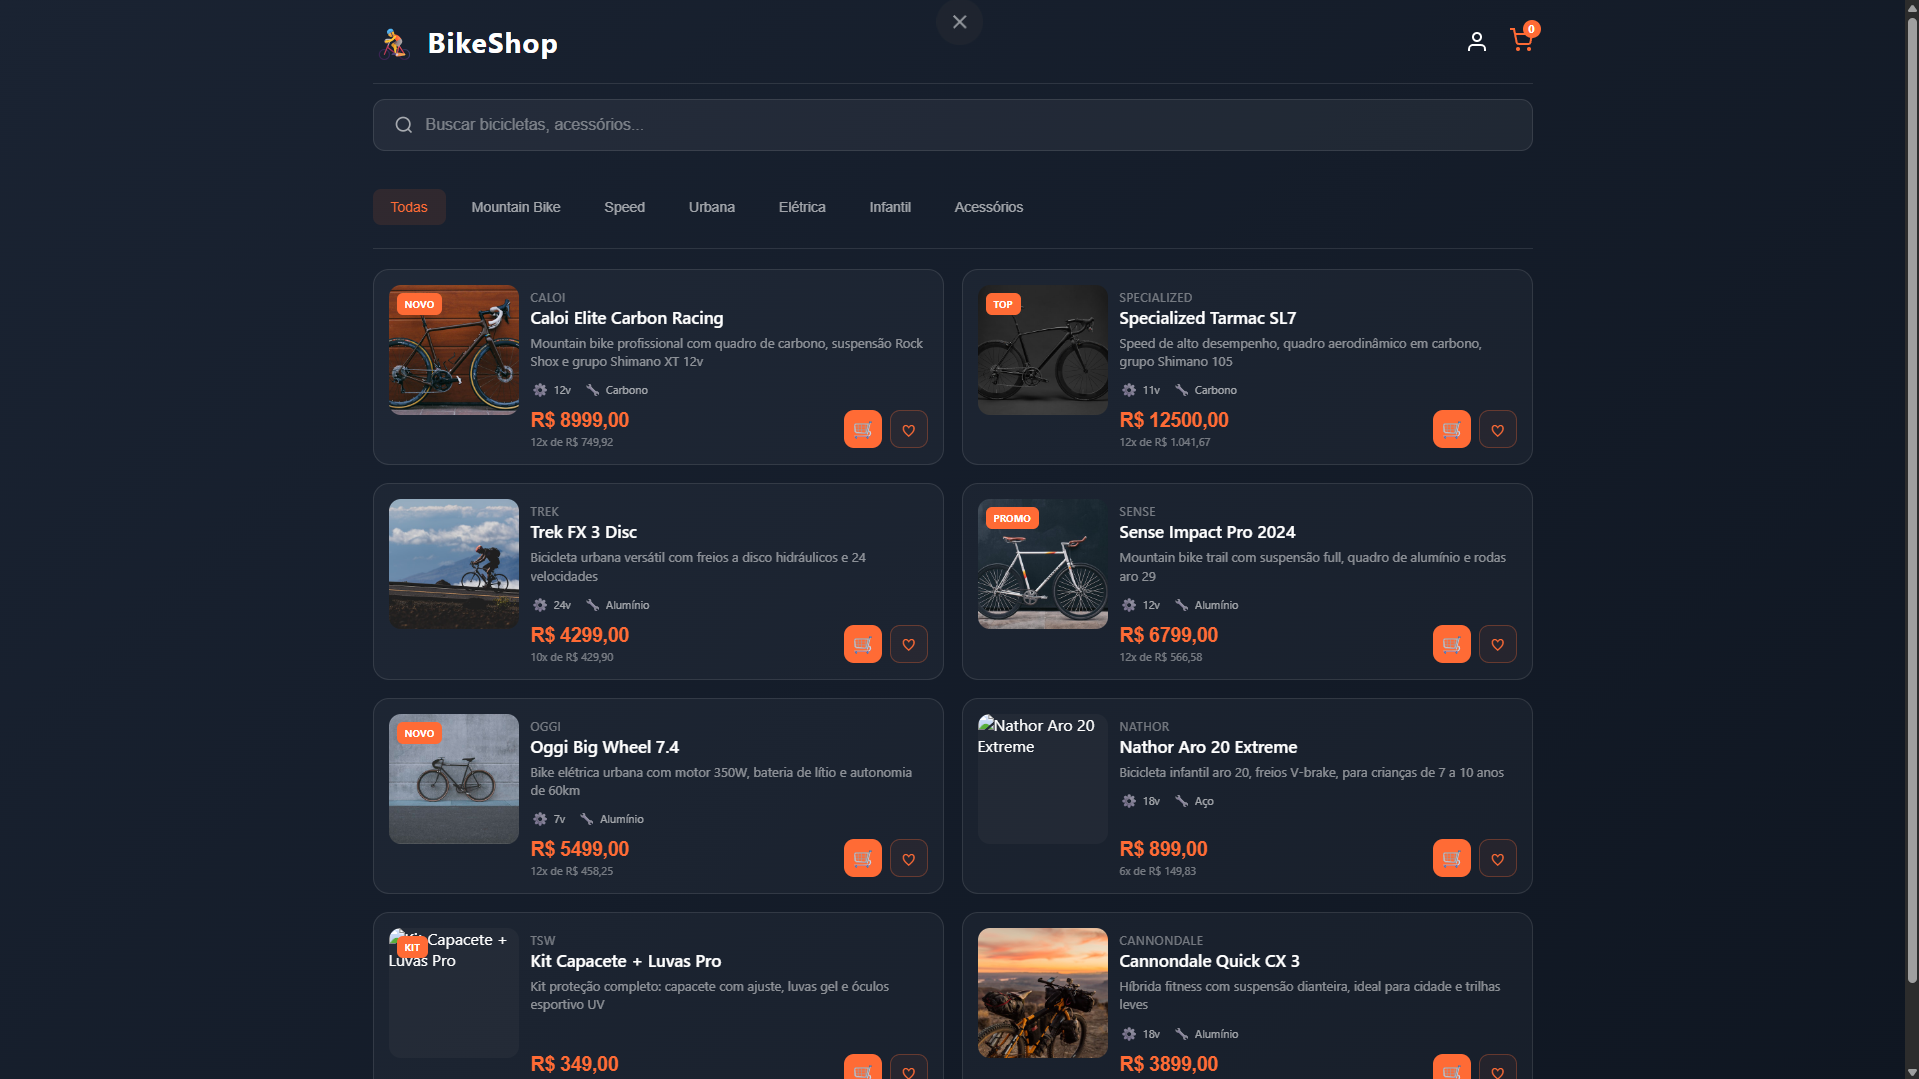Favorite the Trek FX 3 Disc

pos(908,644)
